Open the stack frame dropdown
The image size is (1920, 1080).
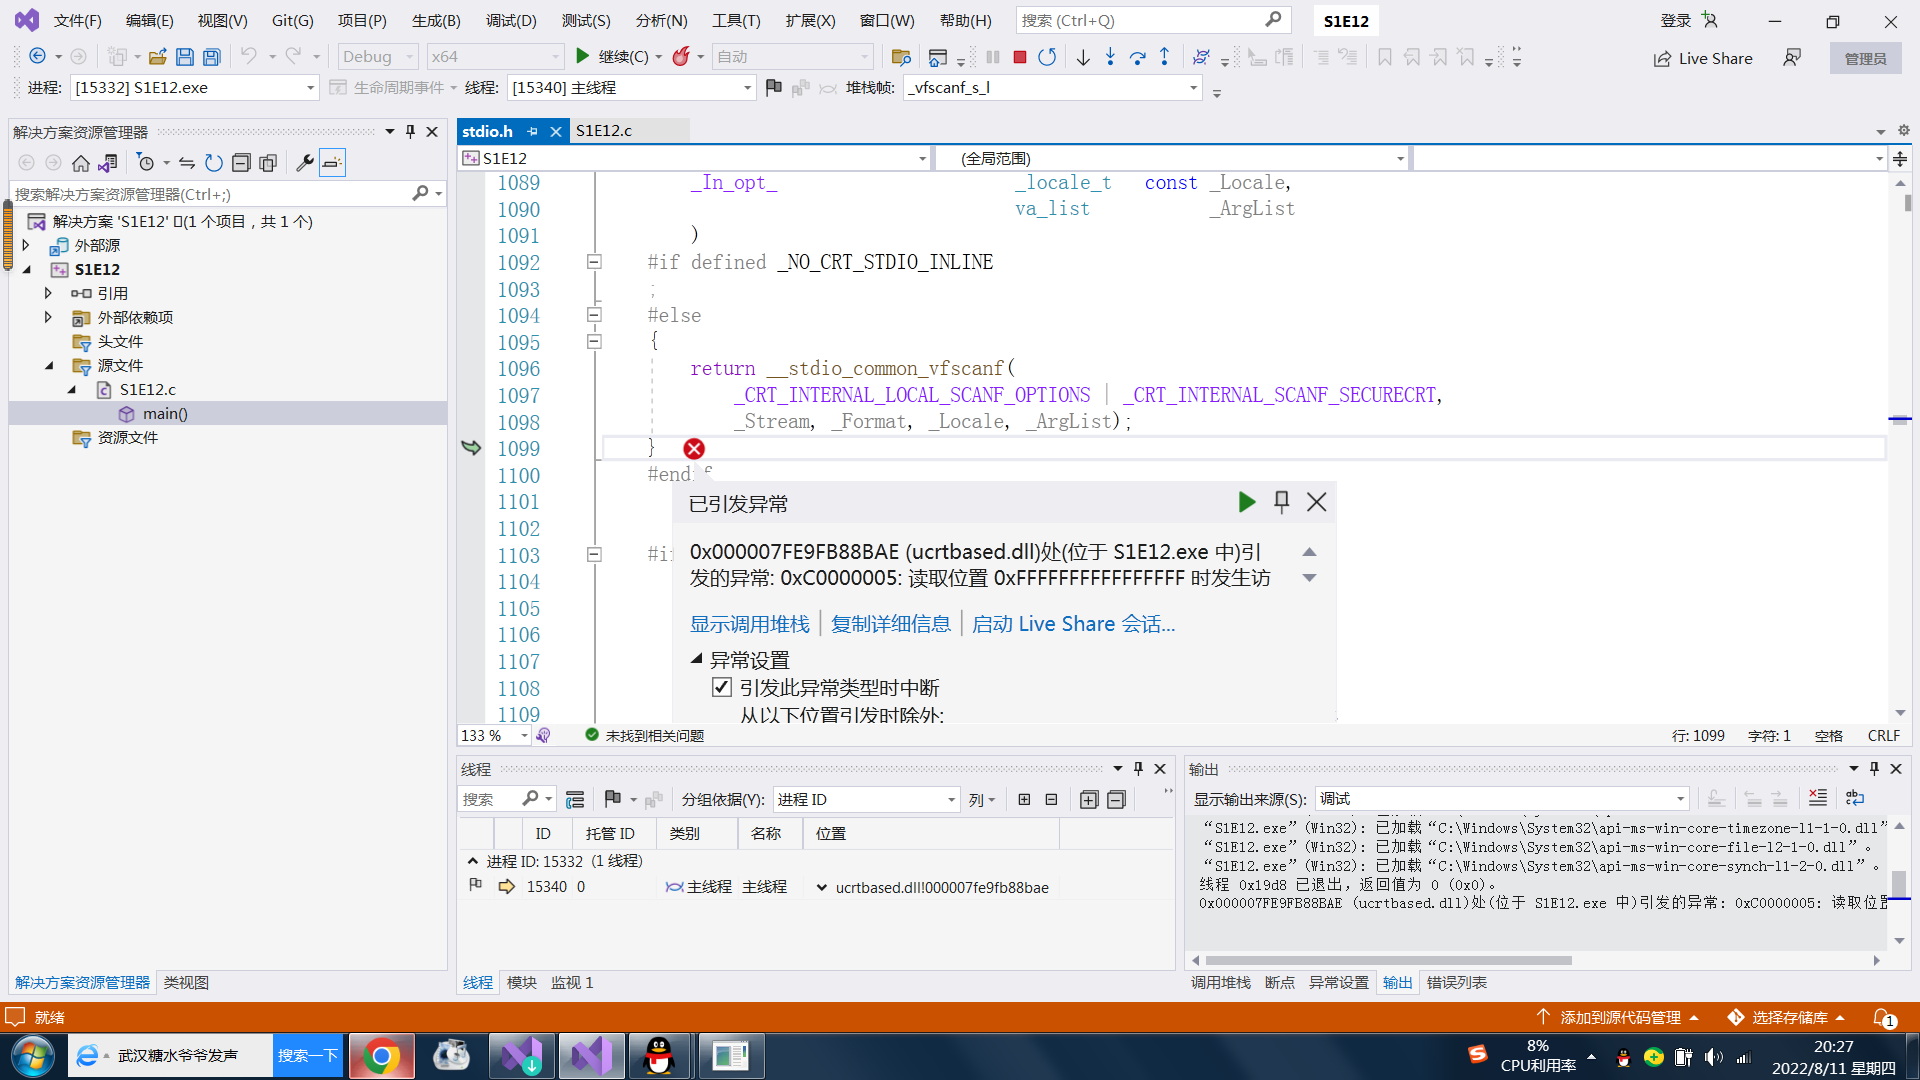(x=1052, y=88)
